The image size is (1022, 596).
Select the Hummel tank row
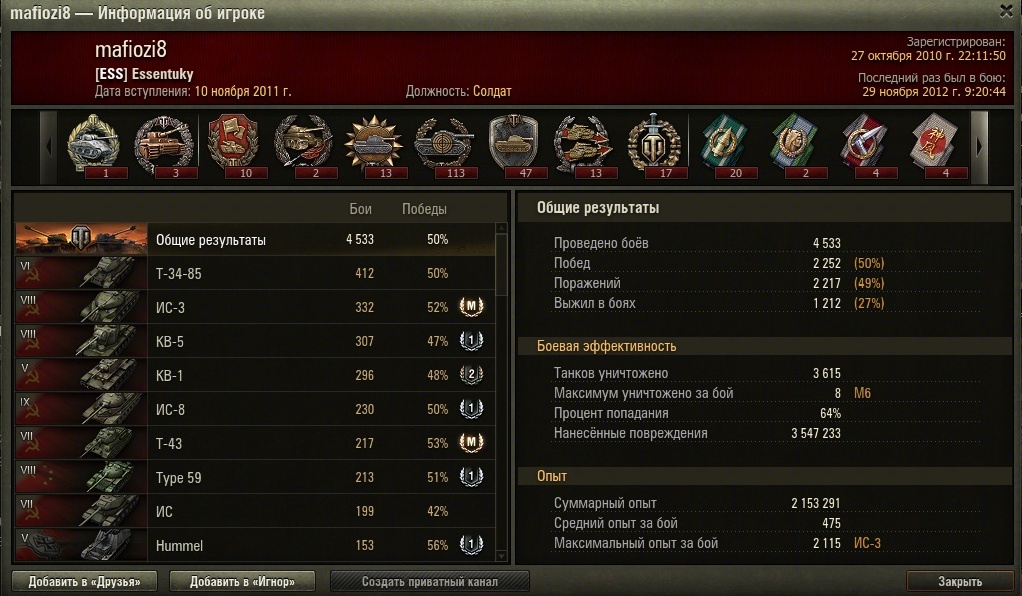point(255,545)
